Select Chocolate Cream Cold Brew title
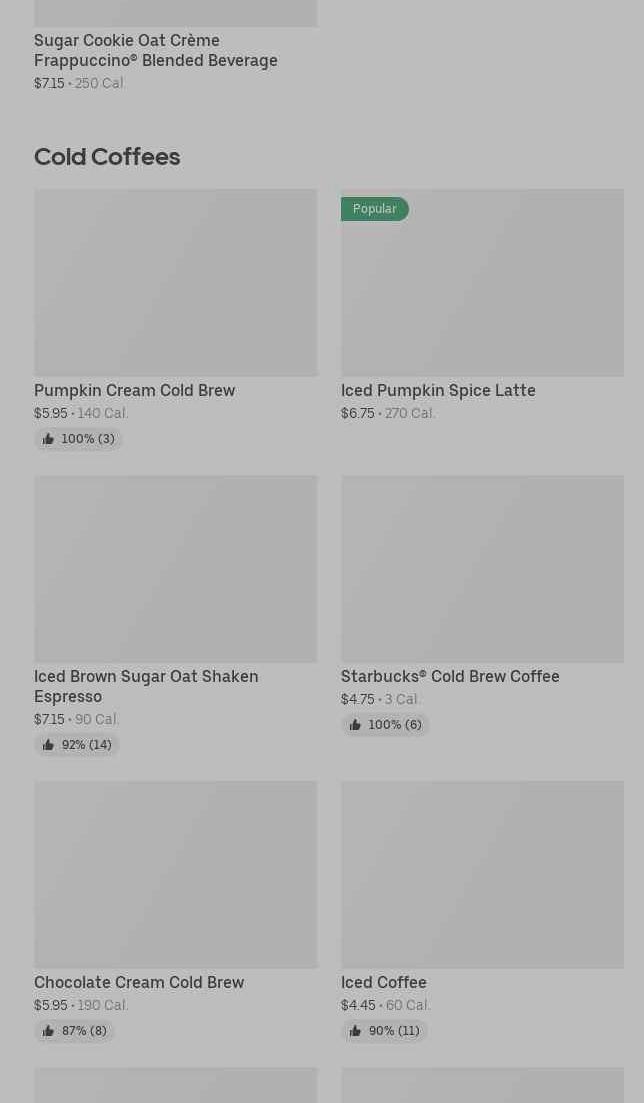Viewport: 644px width, 1103px height. pos(139,982)
